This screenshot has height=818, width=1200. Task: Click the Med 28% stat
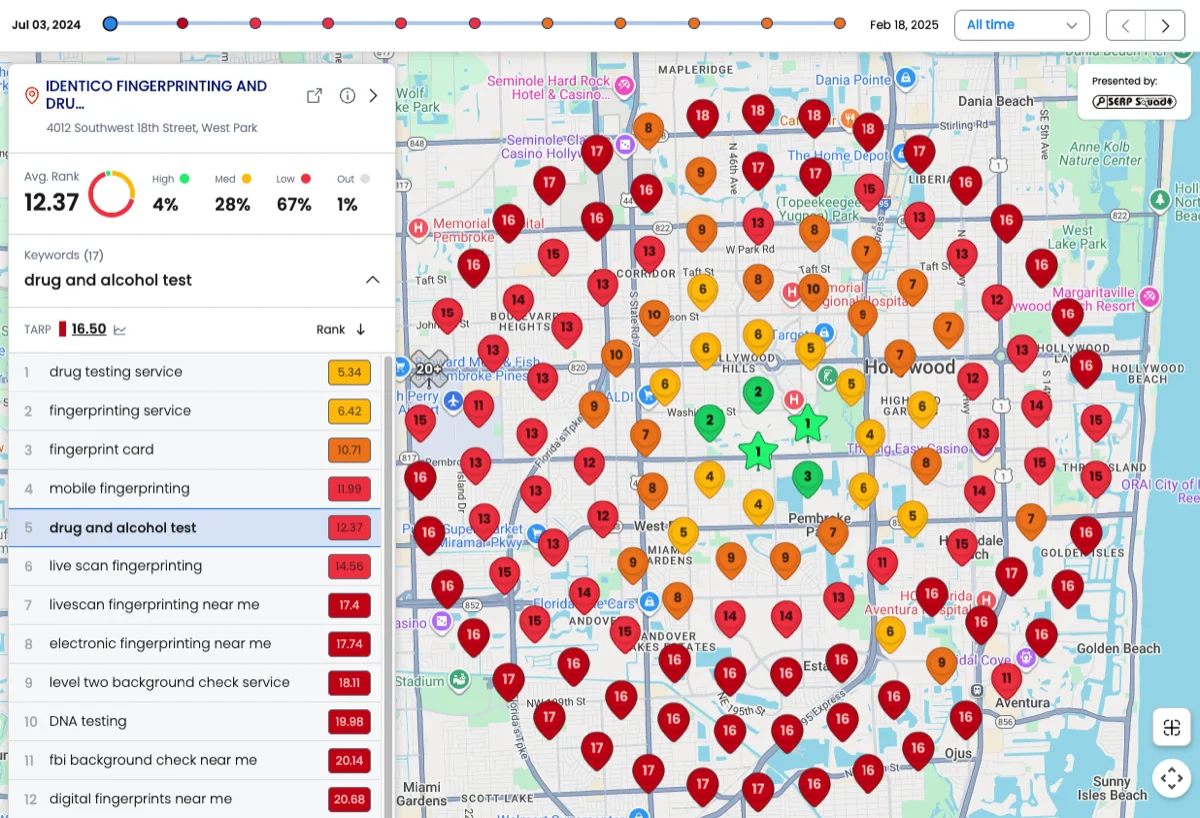233,192
